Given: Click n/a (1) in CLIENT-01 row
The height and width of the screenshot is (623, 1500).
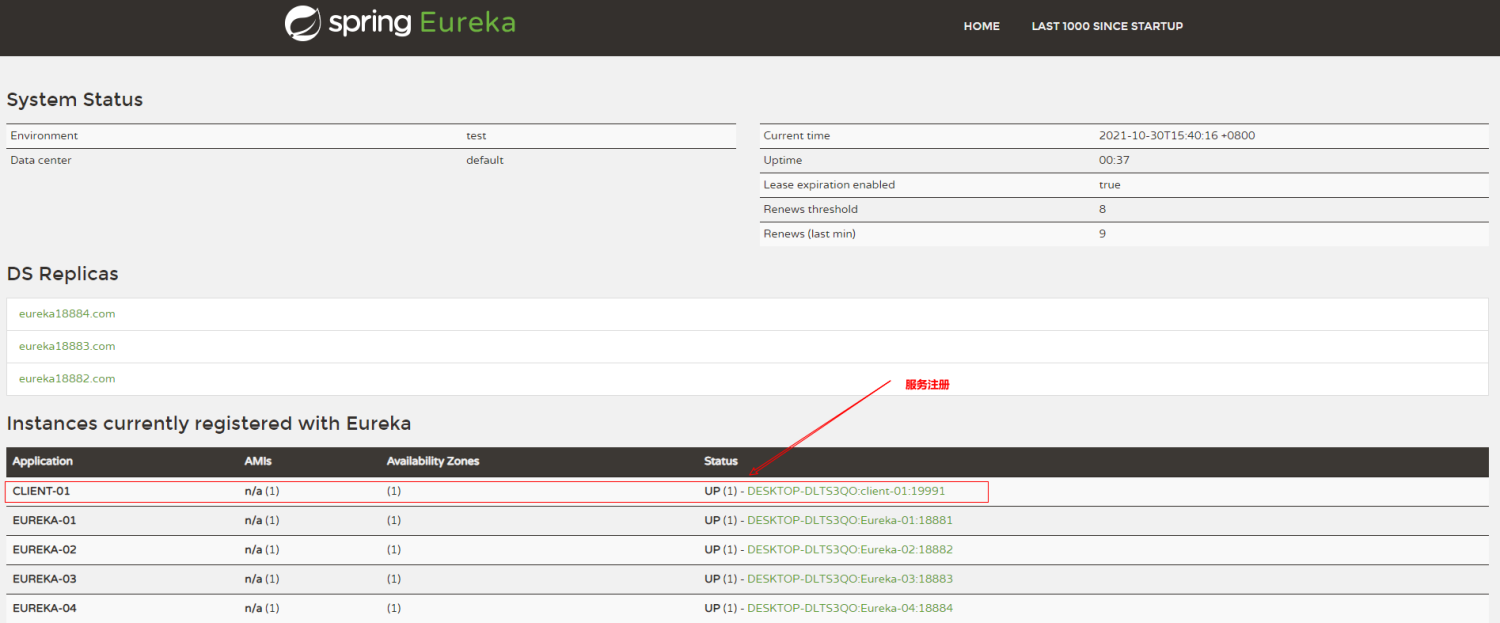Looking at the screenshot, I should [262, 491].
